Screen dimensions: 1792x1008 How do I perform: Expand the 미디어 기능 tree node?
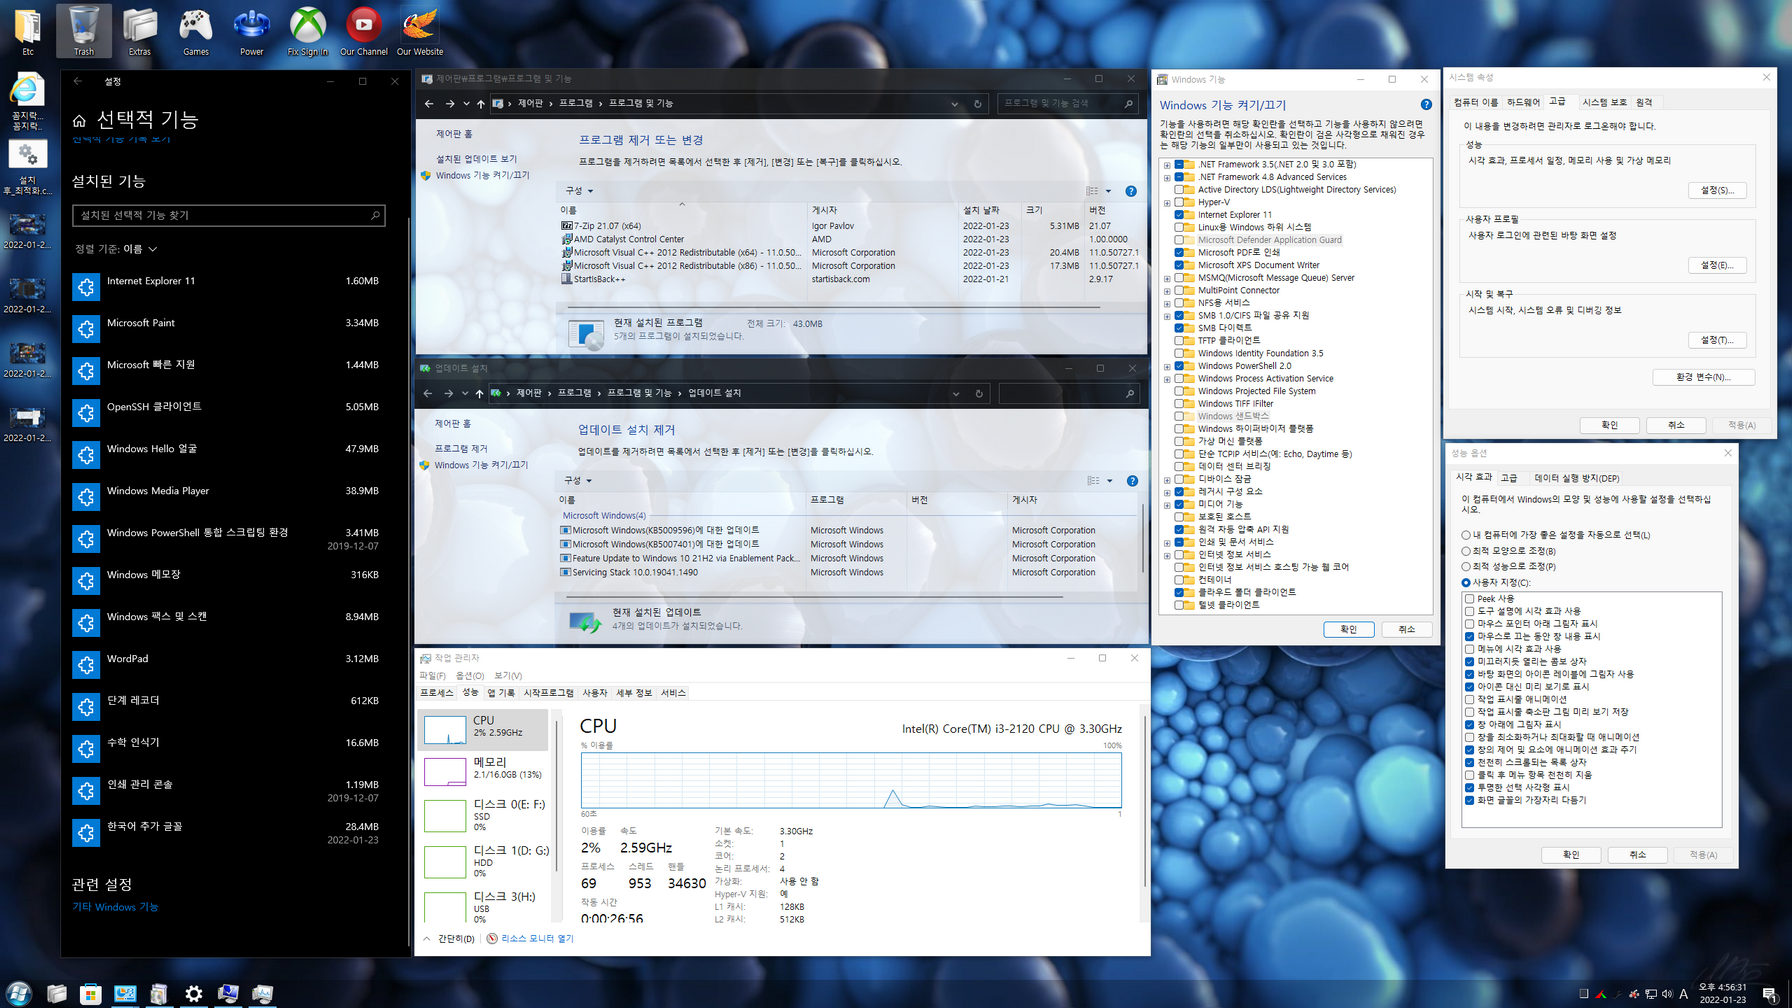coord(1167,505)
